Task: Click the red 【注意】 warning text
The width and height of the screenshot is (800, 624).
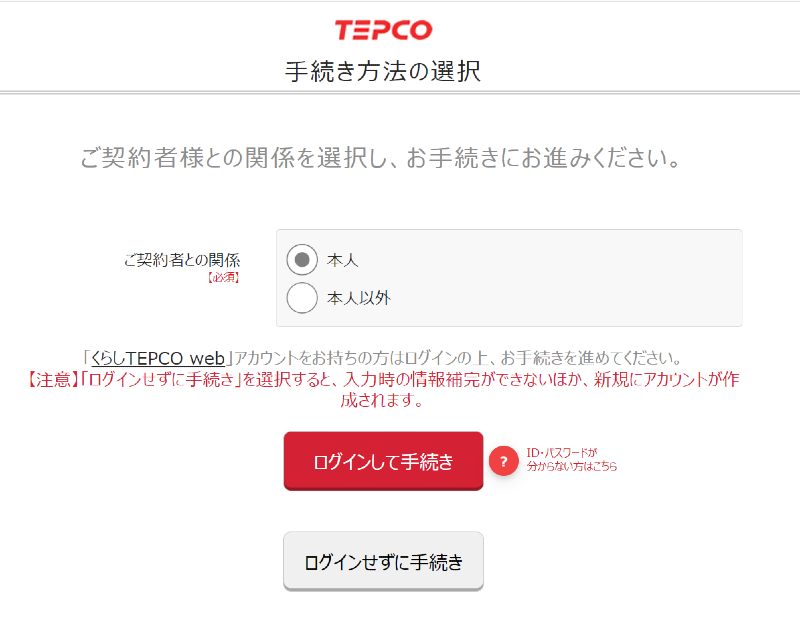Action: (49, 380)
